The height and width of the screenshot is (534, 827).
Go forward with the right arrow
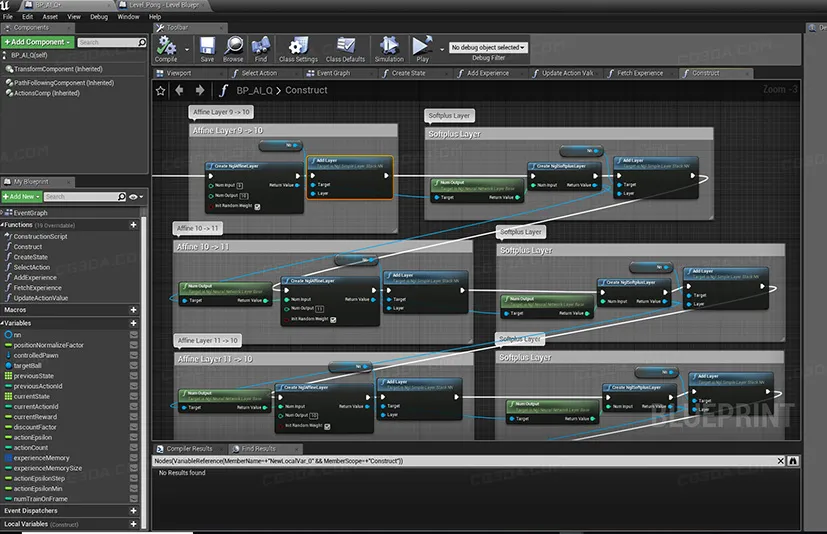pyautogui.click(x=199, y=90)
